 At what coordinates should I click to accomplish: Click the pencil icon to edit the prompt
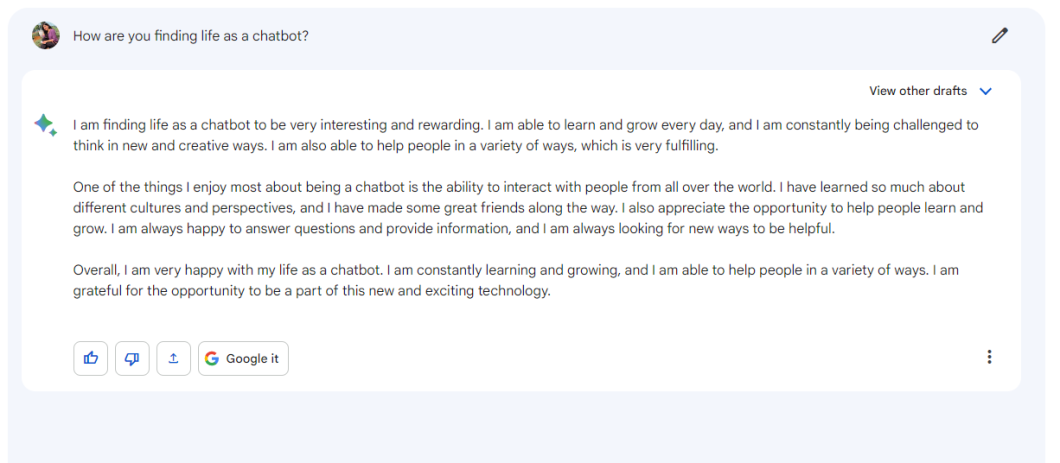999,36
